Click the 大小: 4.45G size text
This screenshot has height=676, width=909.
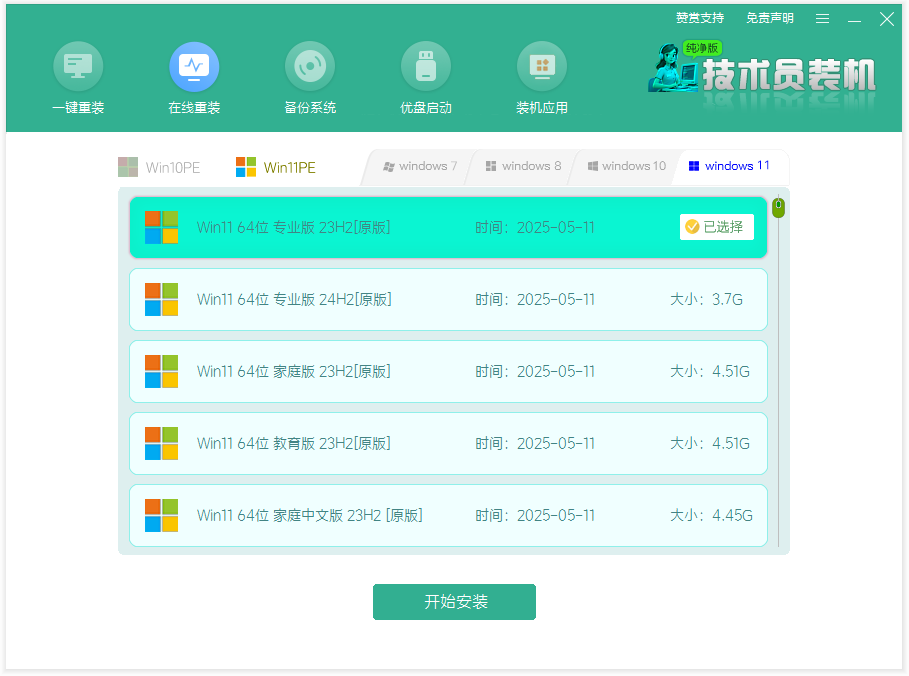(711, 515)
